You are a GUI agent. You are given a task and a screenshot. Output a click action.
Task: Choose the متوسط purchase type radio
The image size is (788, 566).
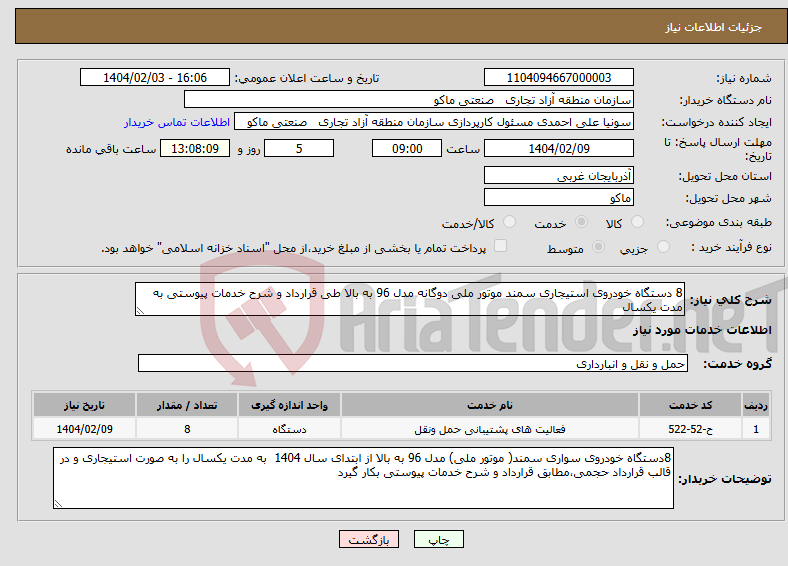tap(598, 246)
